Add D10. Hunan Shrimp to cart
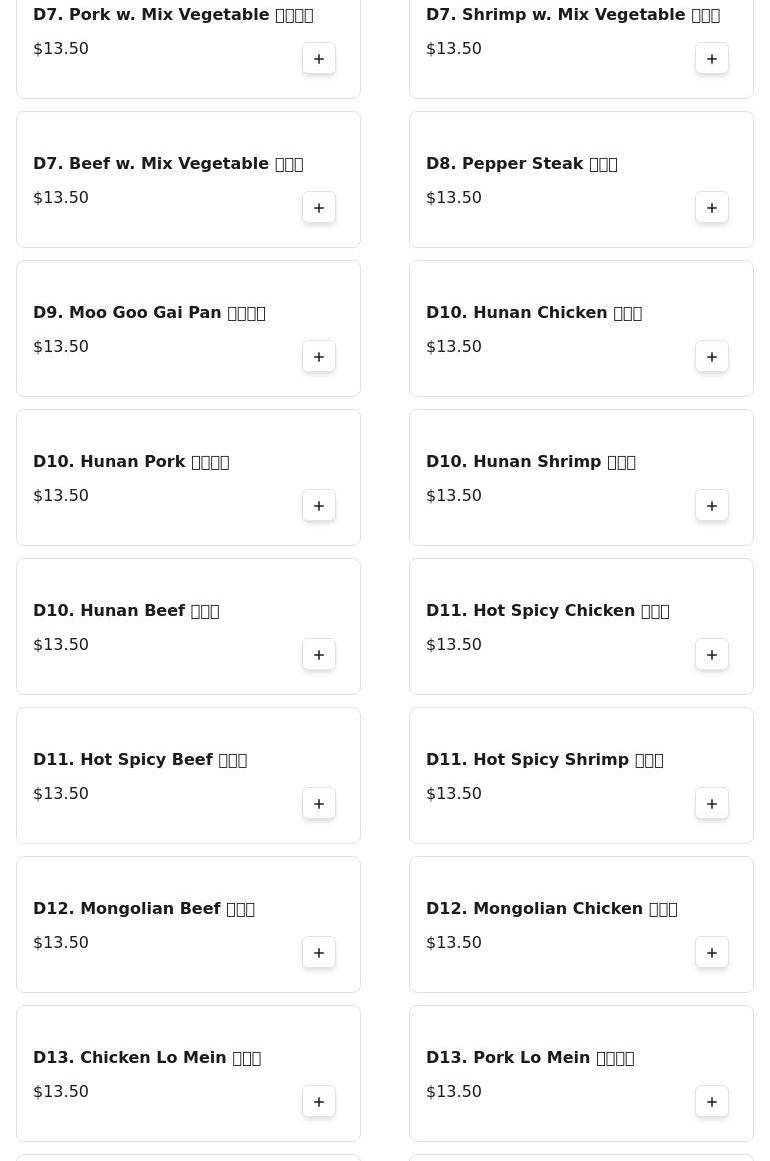 click(x=712, y=505)
